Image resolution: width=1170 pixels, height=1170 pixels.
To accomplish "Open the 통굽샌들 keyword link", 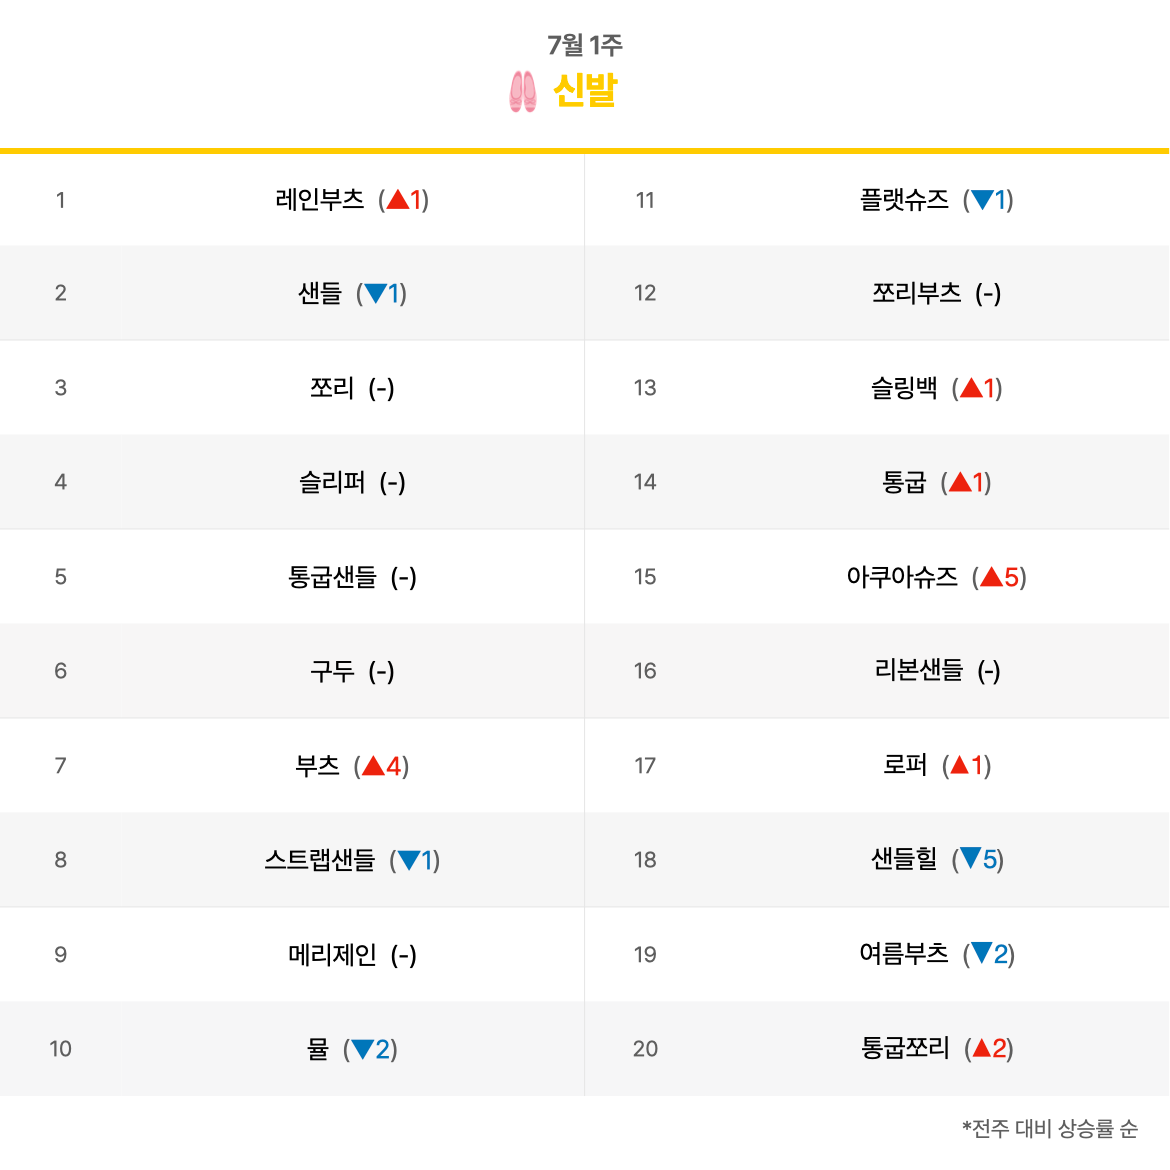I will 332,577.
